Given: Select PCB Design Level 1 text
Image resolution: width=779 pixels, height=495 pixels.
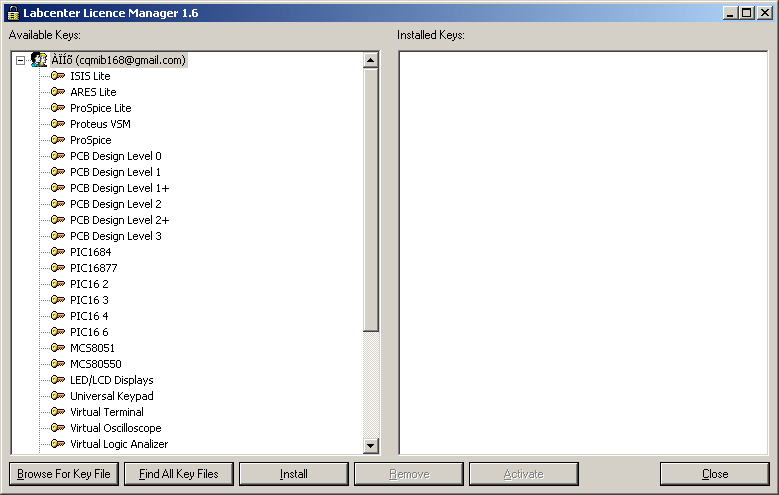Looking at the screenshot, I should [x=115, y=172].
